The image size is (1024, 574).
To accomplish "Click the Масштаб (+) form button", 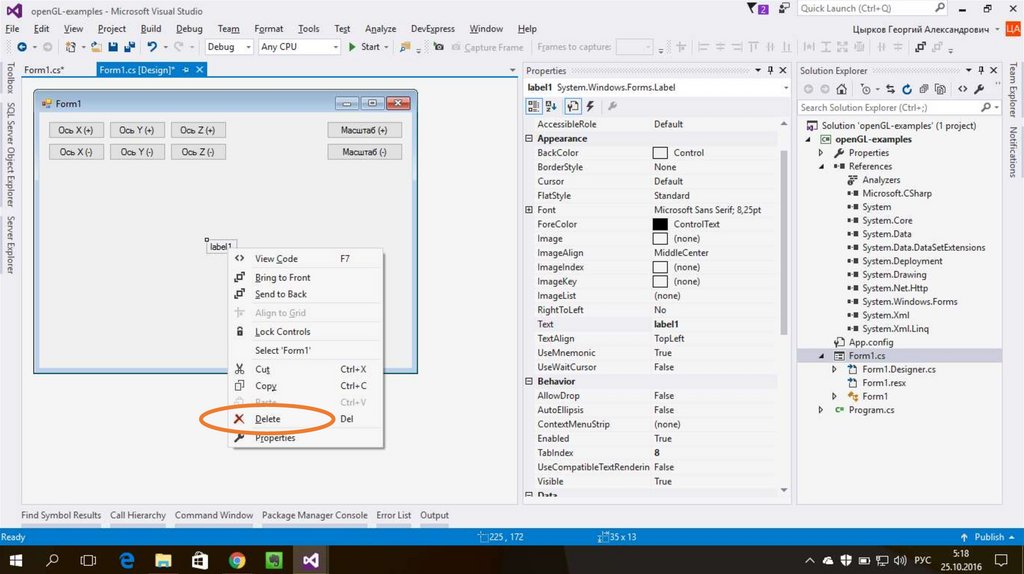I will [x=364, y=130].
